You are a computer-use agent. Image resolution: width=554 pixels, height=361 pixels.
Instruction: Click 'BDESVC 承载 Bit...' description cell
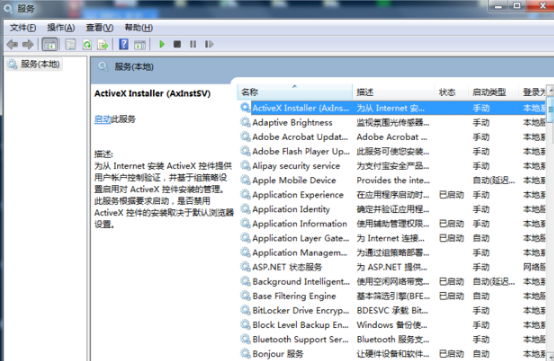(x=392, y=311)
